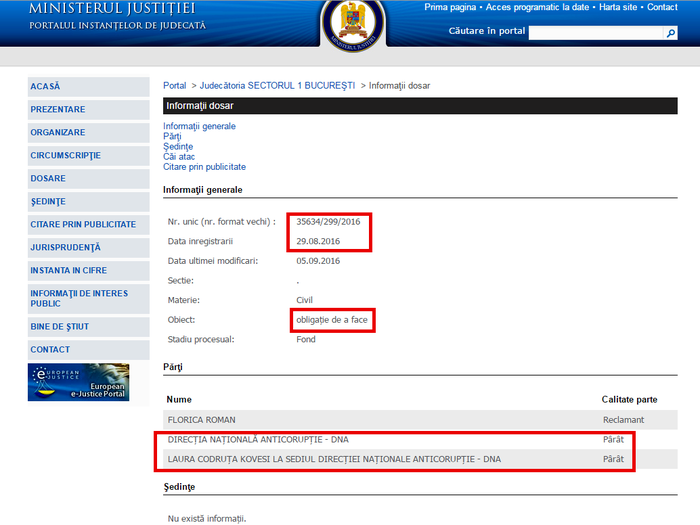The width and height of the screenshot is (700, 525).
Task: Click the search magnifier icon in portal
Action: [x=671, y=33]
